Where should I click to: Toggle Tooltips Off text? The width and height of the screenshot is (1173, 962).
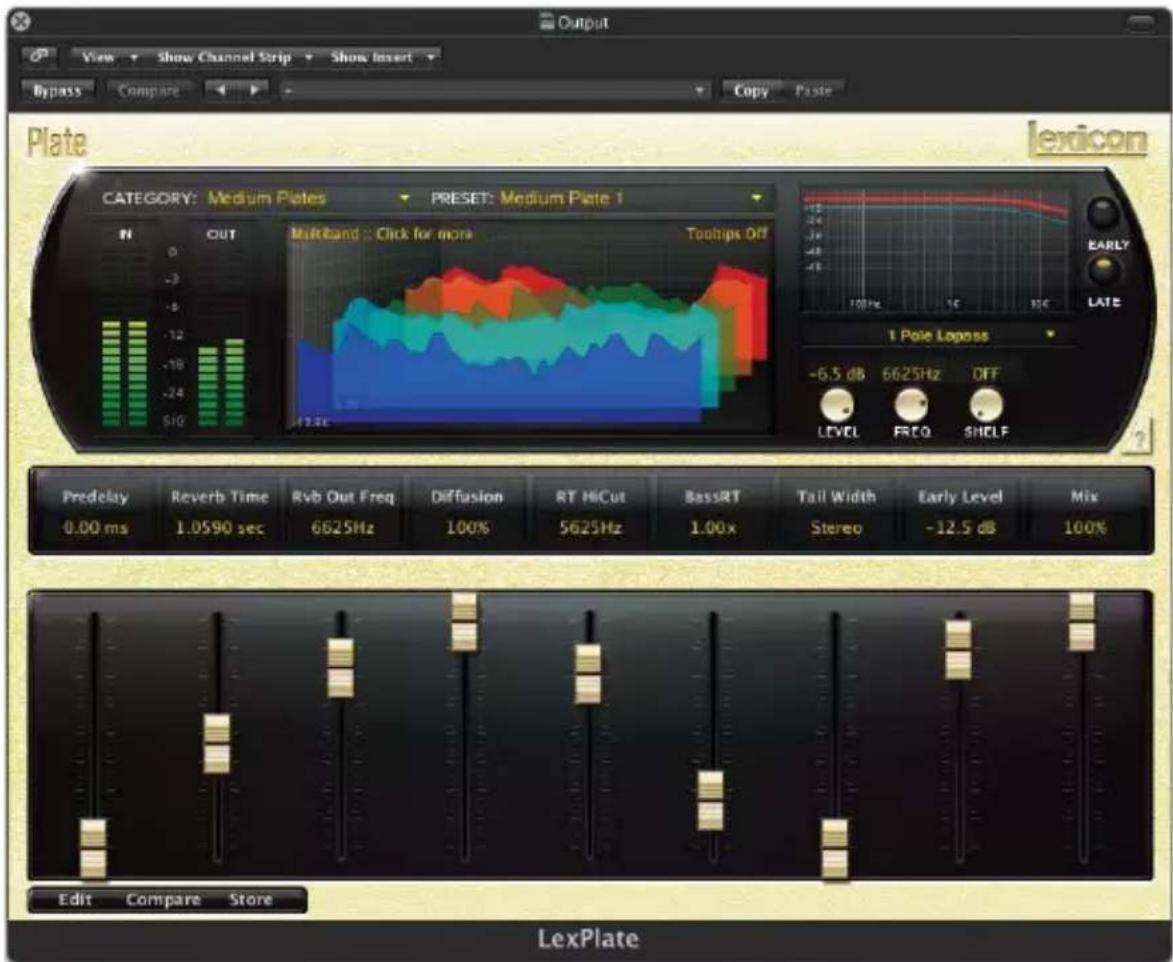[x=726, y=233]
